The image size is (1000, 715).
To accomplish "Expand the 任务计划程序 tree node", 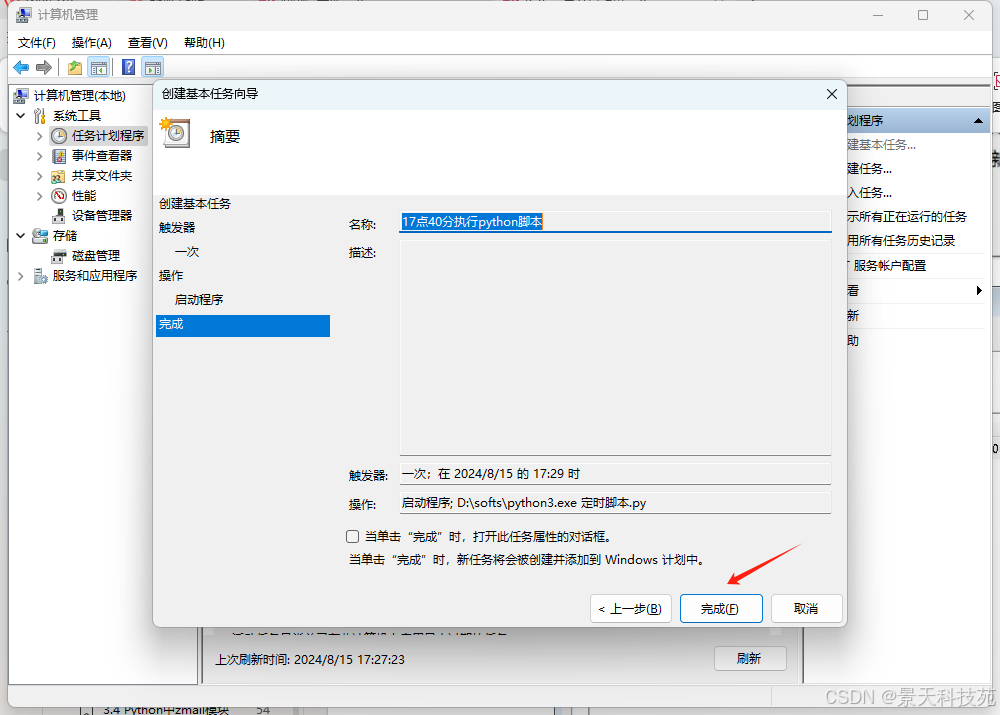I will (x=40, y=136).
